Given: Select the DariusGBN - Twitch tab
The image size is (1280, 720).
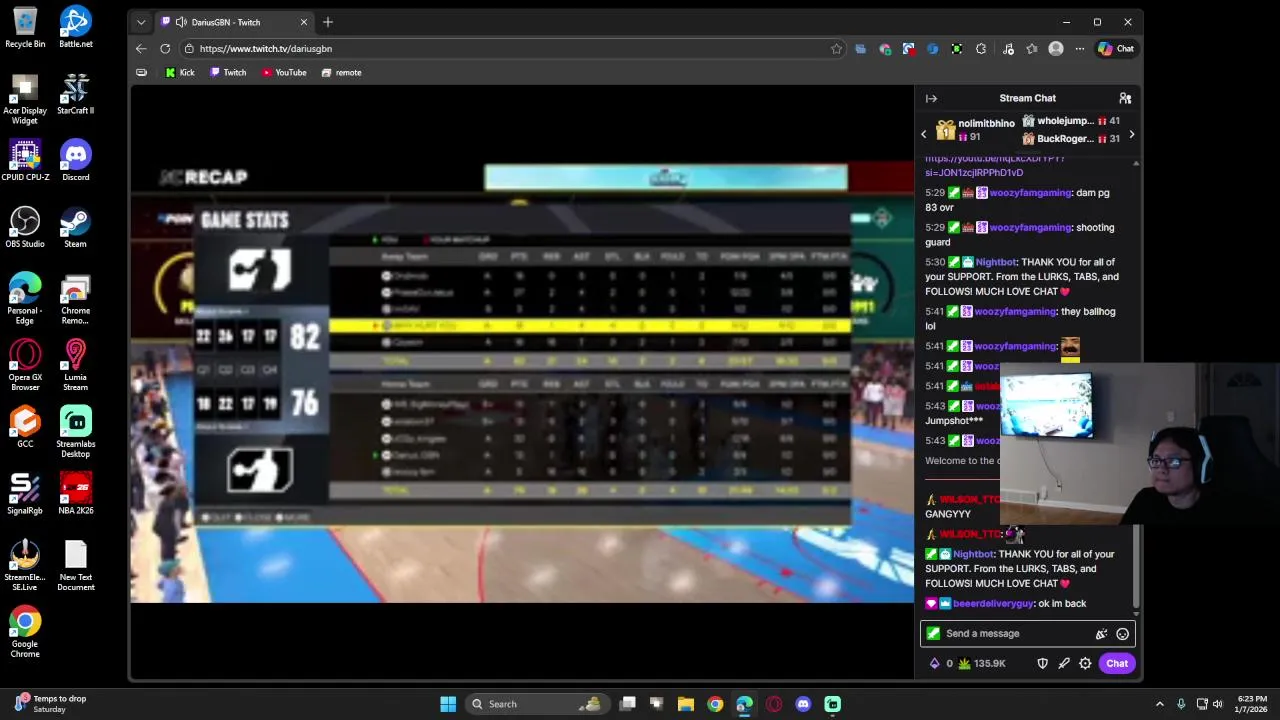Looking at the screenshot, I should coord(234,22).
